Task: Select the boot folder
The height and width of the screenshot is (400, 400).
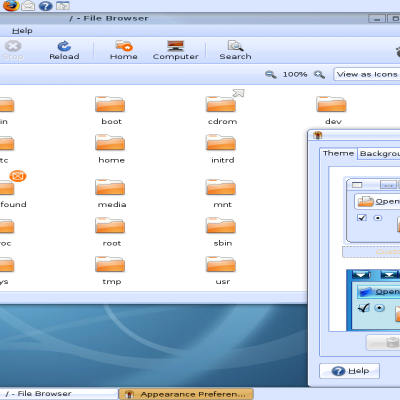Action: (x=110, y=104)
